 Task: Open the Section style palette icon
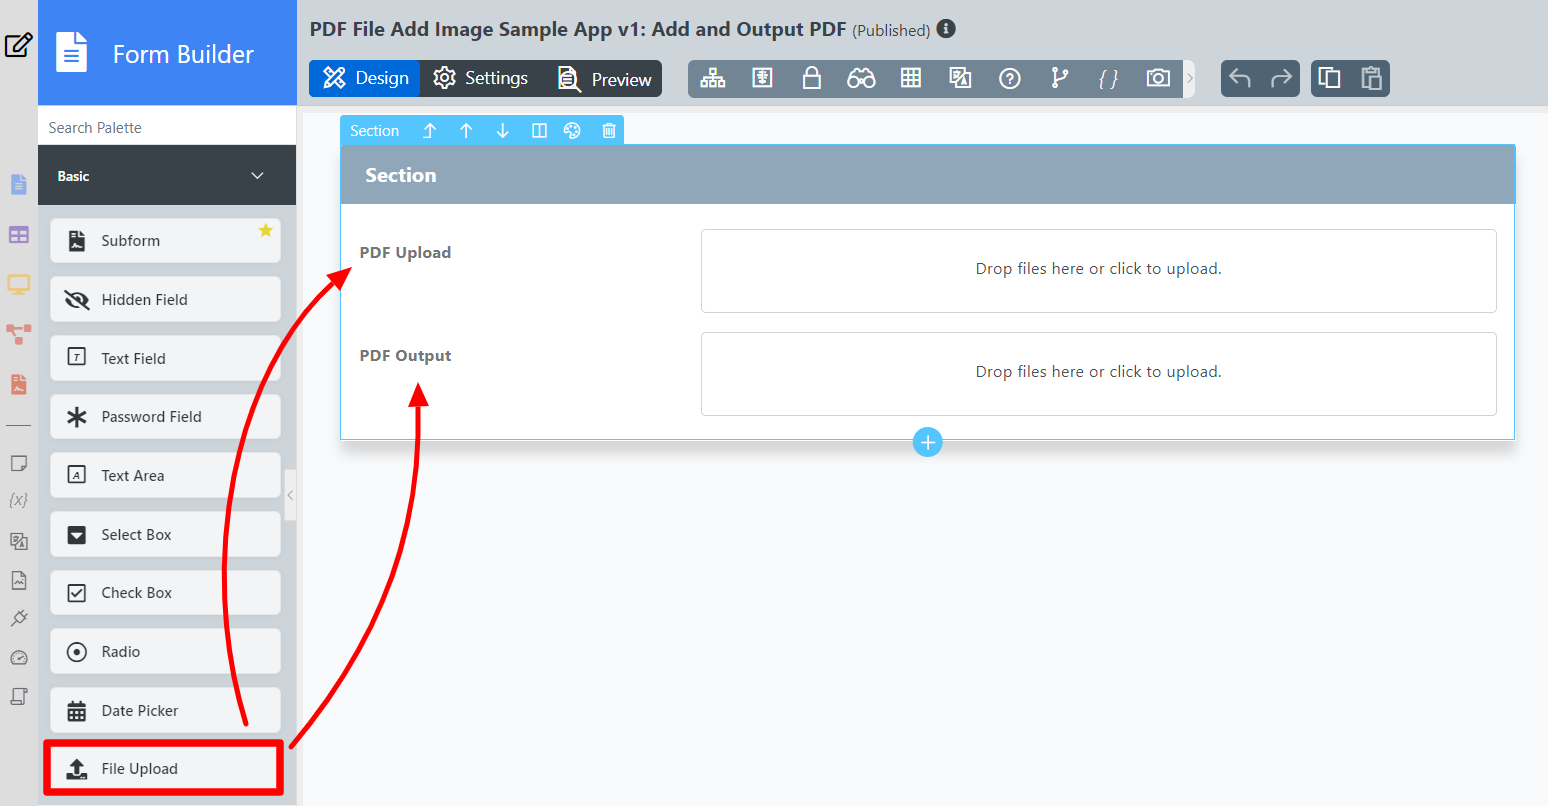point(572,131)
